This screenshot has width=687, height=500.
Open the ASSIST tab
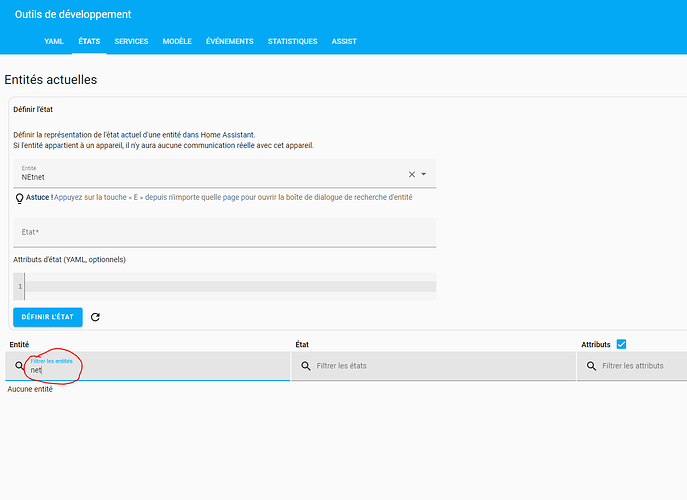[344, 41]
